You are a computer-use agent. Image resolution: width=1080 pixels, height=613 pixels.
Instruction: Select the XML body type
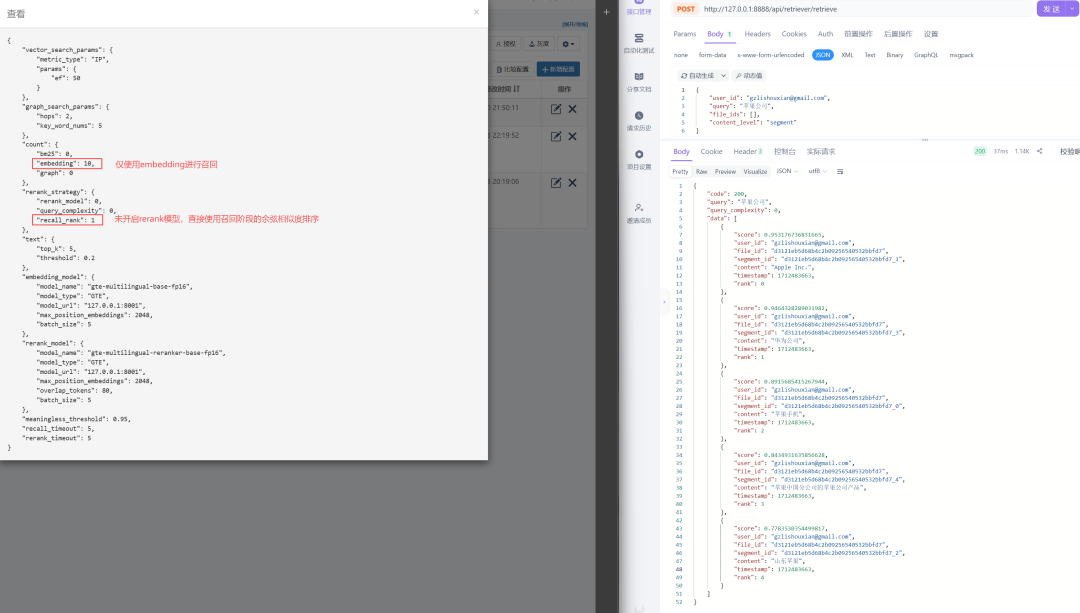pos(847,55)
